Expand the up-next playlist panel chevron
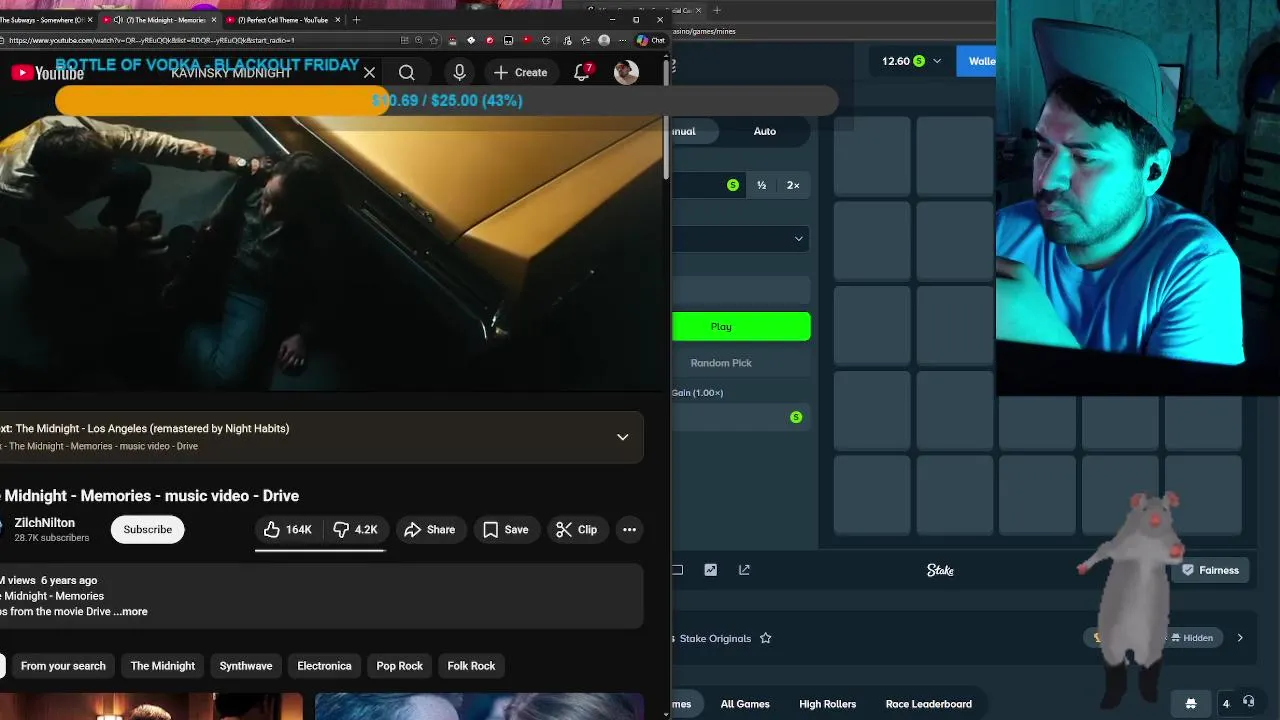Viewport: 1280px width, 720px height. tap(622, 437)
